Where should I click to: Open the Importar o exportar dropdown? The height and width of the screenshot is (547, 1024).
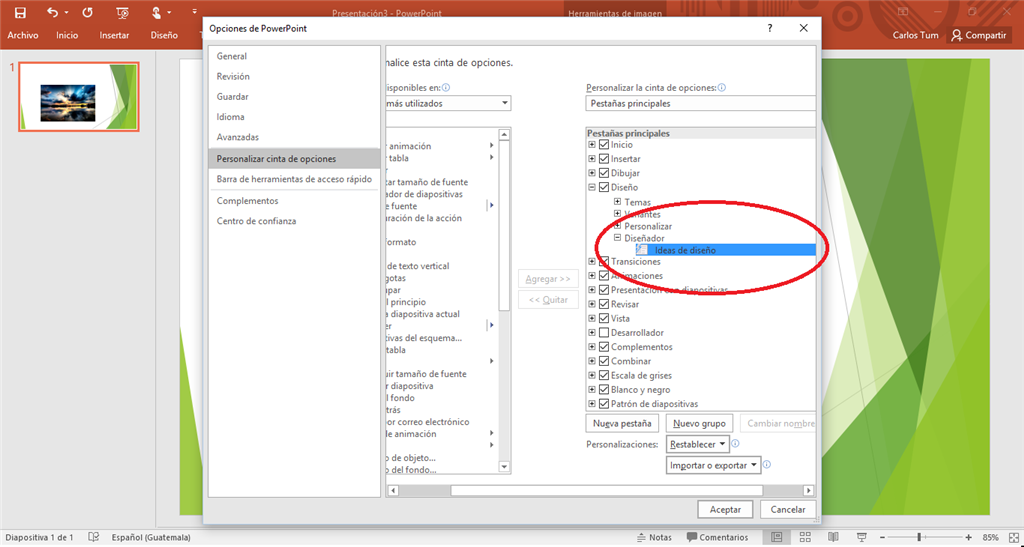(713, 465)
